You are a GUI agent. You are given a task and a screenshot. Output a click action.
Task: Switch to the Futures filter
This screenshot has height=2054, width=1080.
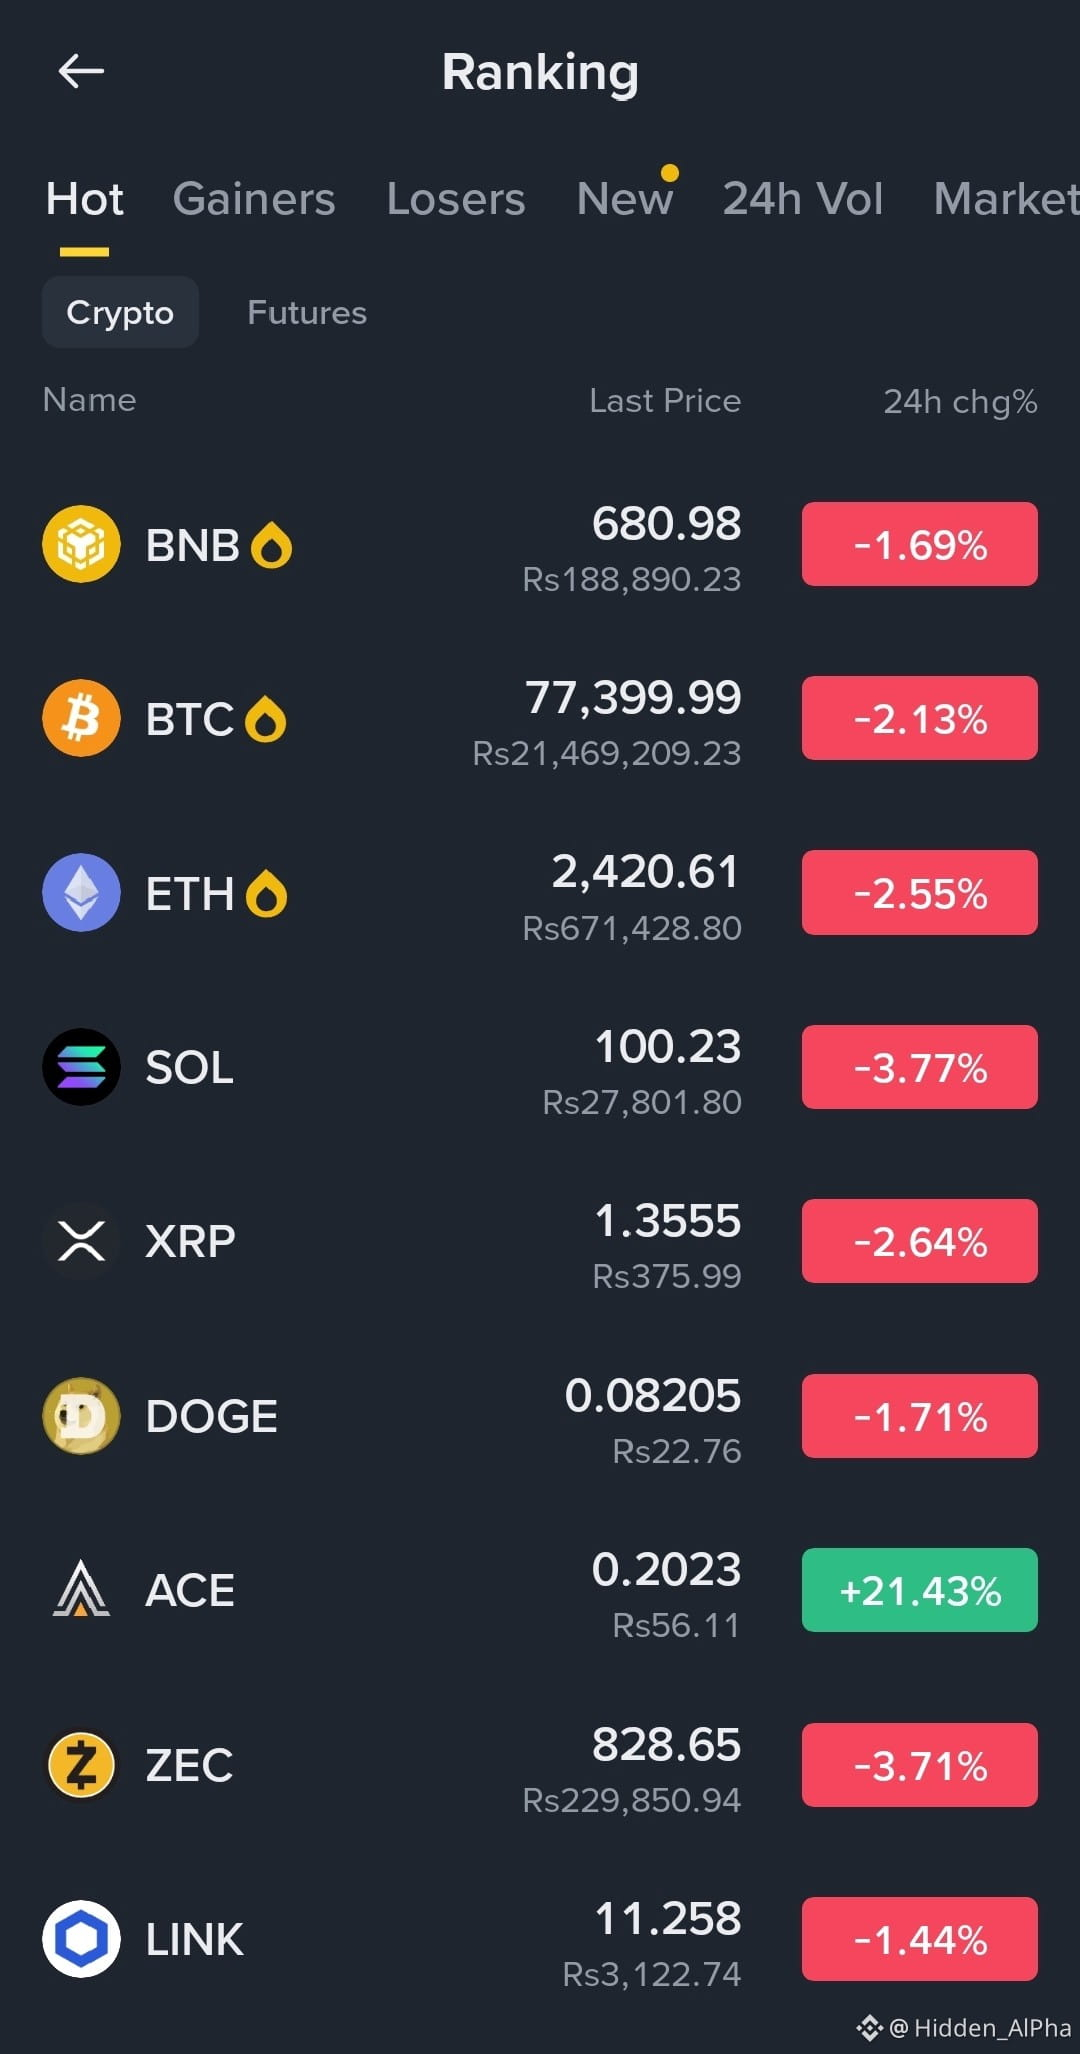pos(307,312)
